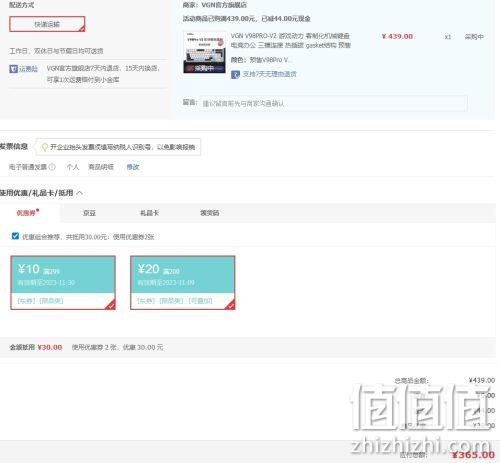Deselect the ¥20 coupon card
This screenshot has width=500, height=463.
[x=183, y=283]
